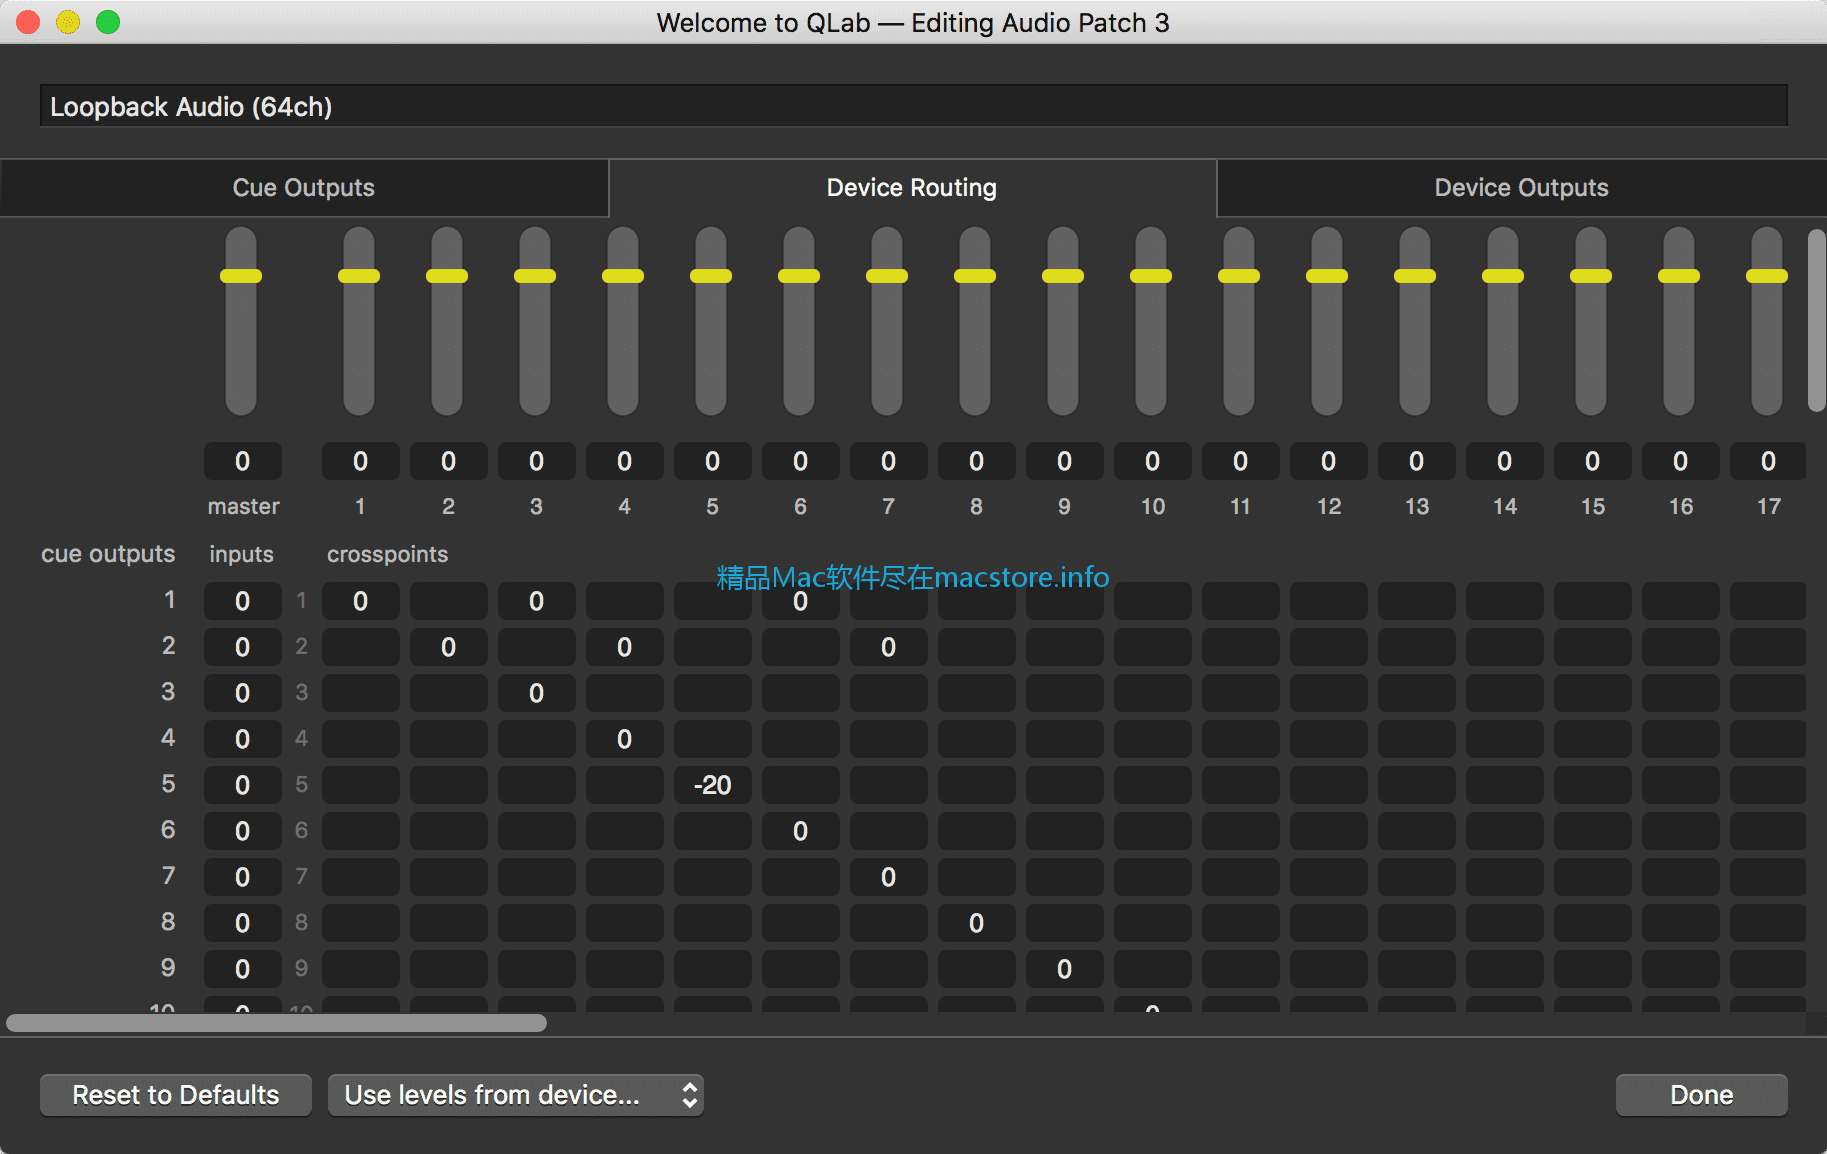1827x1154 pixels.
Task: Open the Device Outputs tab
Action: (1521, 188)
